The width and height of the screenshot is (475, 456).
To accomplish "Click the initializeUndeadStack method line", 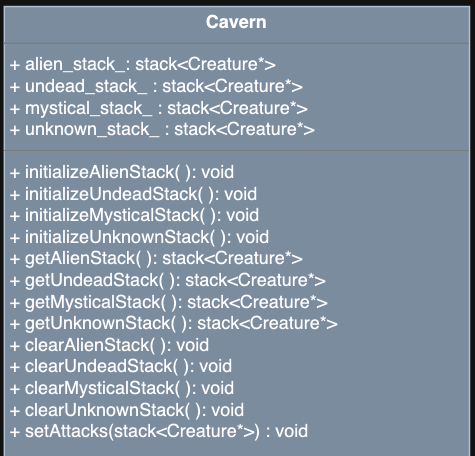I will coord(133,194).
